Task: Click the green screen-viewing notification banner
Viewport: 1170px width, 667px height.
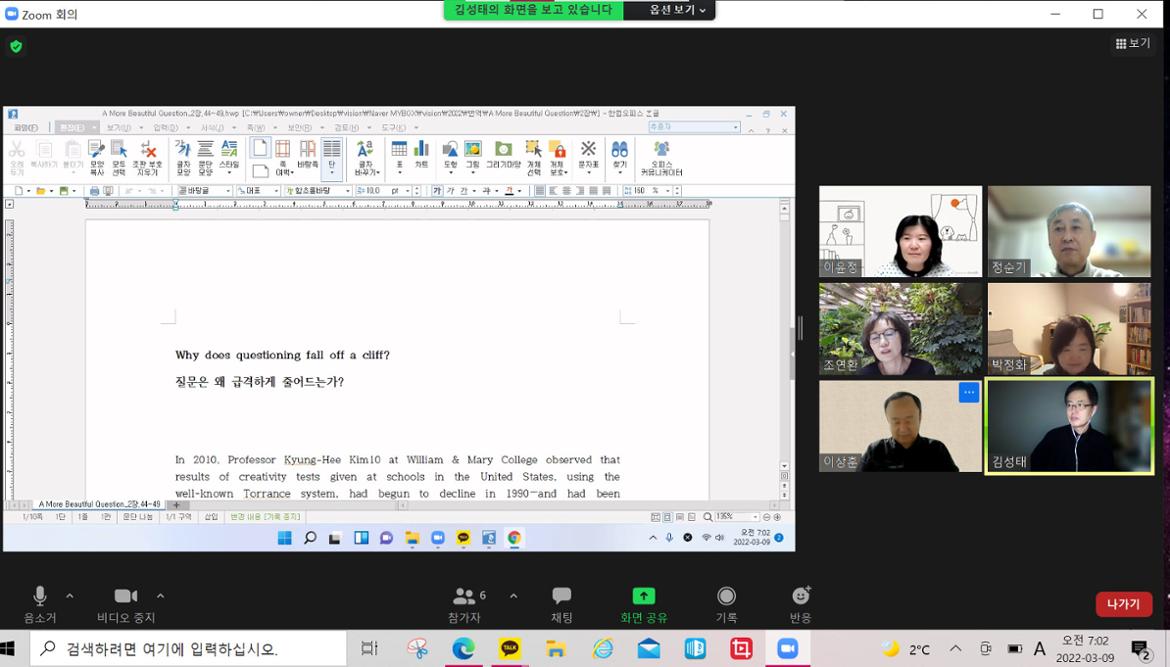Action: 533,10
